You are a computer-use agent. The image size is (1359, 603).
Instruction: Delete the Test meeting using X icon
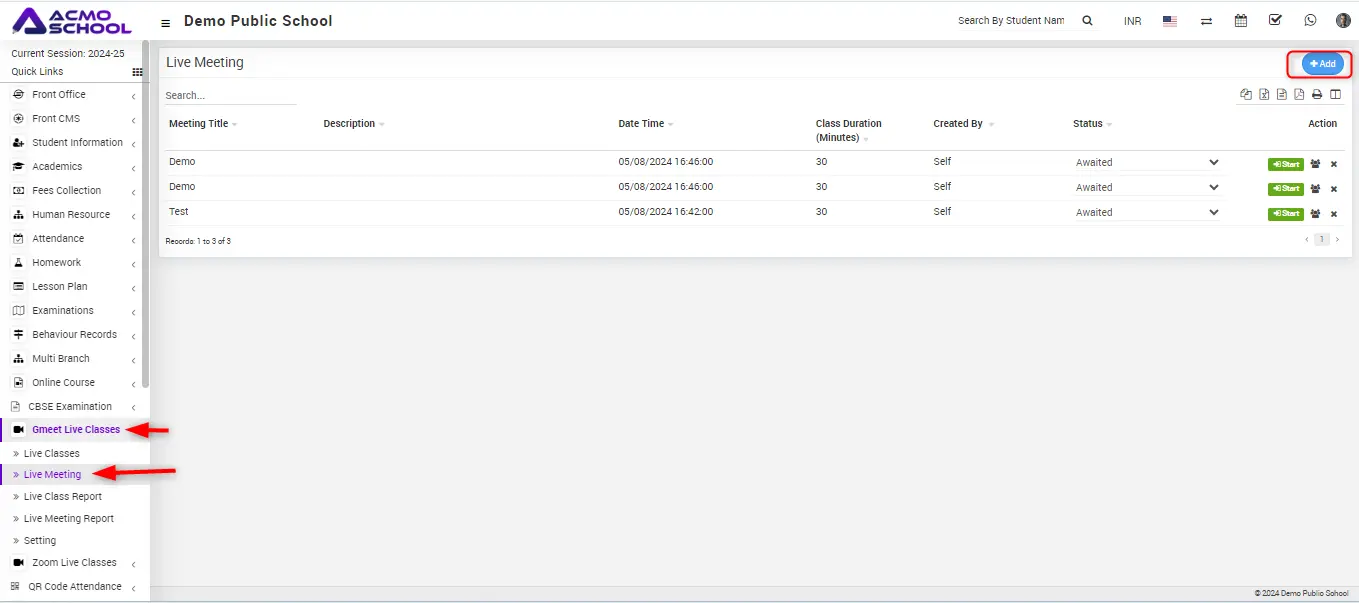point(1334,214)
